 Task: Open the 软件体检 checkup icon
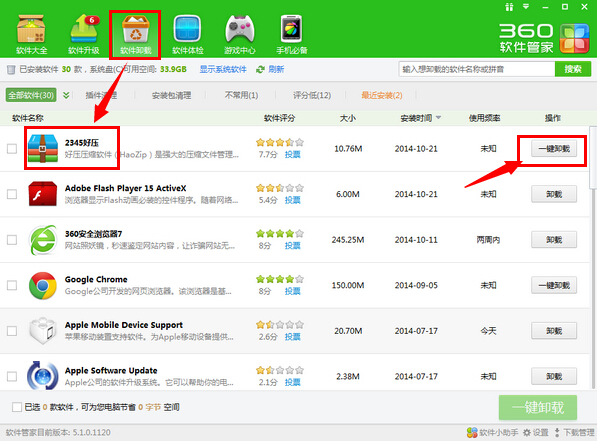click(x=188, y=34)
